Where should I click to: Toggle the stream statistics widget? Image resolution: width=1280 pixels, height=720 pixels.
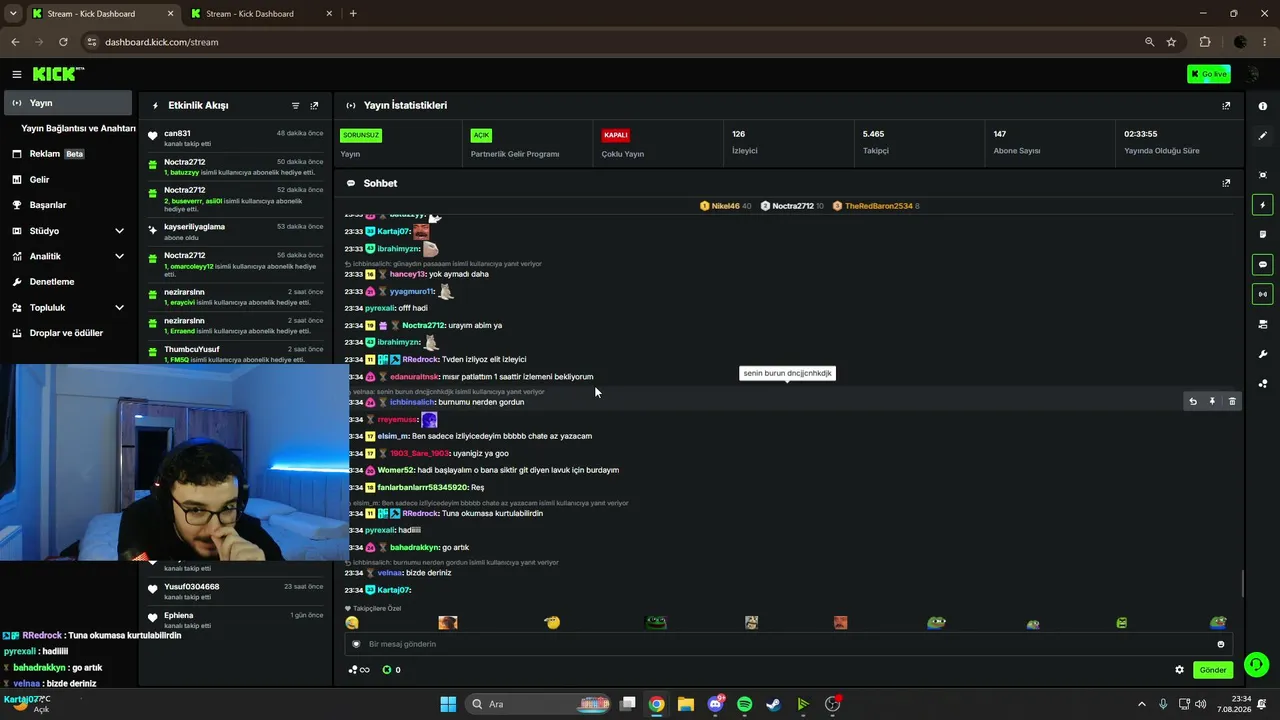point(1263,294)
